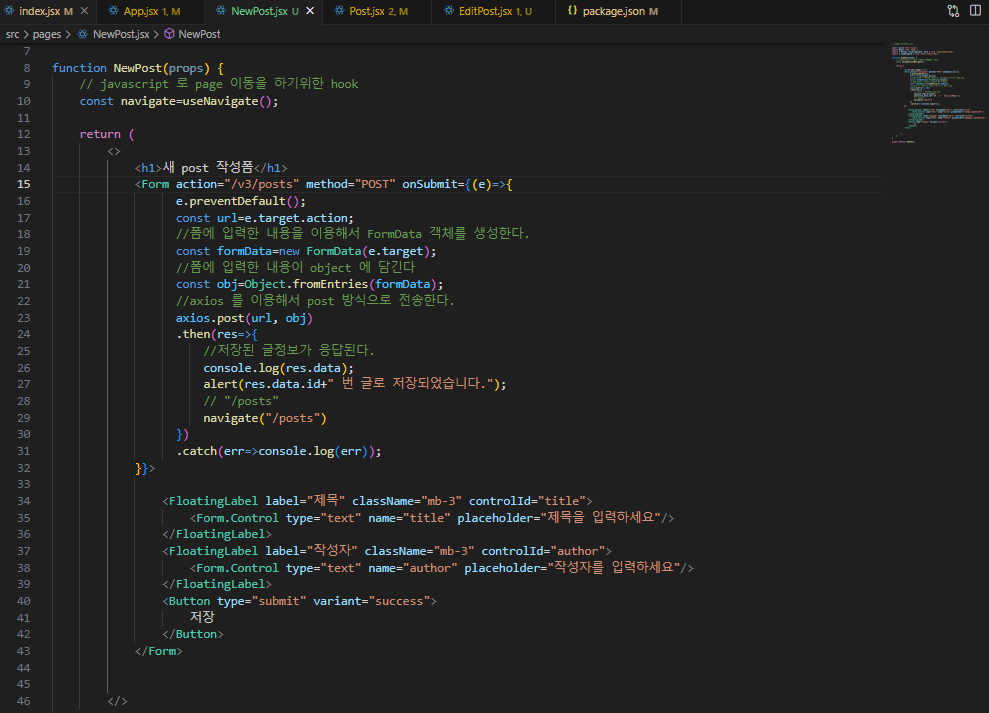This screenshot has width=989, height=713.
Task: Close the index.jsx tab
Action: pyautogui.click(x=85, y=11)
